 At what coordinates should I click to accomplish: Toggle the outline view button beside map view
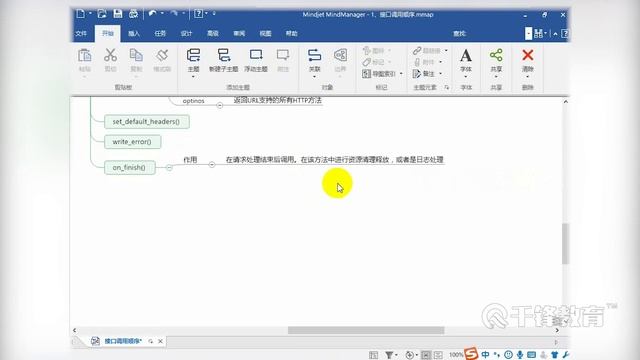tap(438, 355)
